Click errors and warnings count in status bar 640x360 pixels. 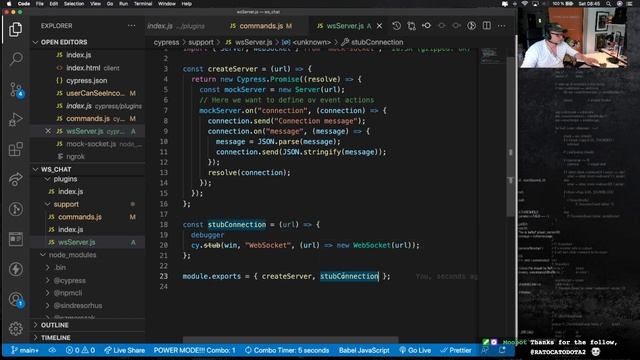pyautogui.click(x=80, y=350)
